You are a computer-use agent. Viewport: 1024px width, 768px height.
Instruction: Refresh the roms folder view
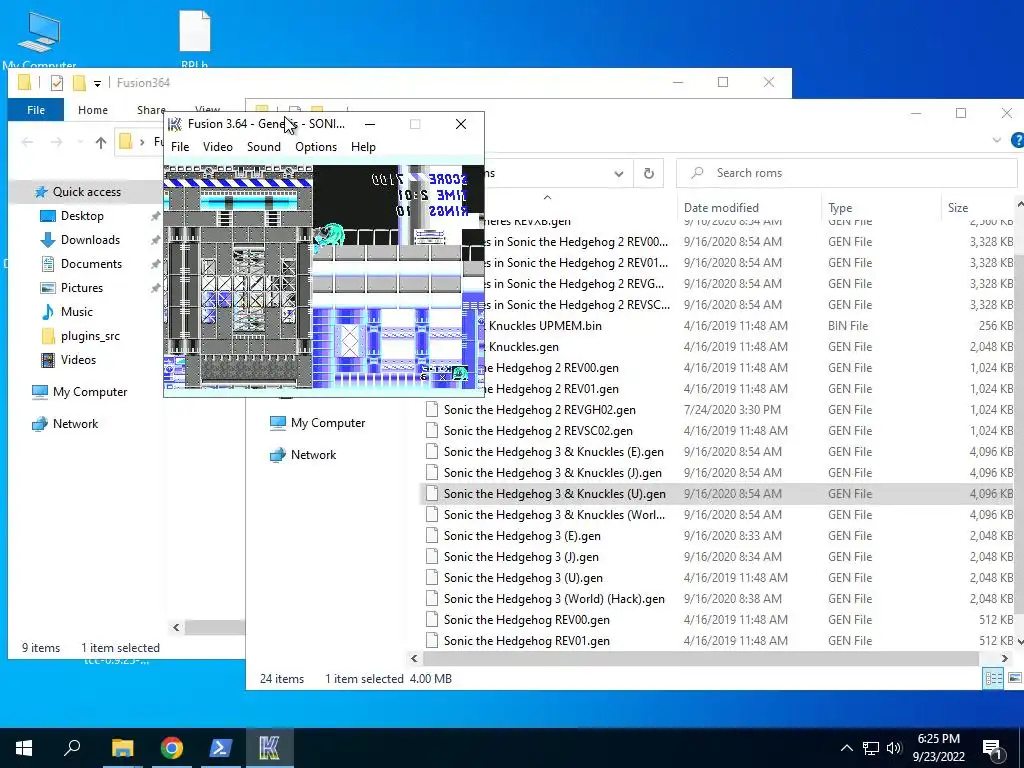pos(648,173)
